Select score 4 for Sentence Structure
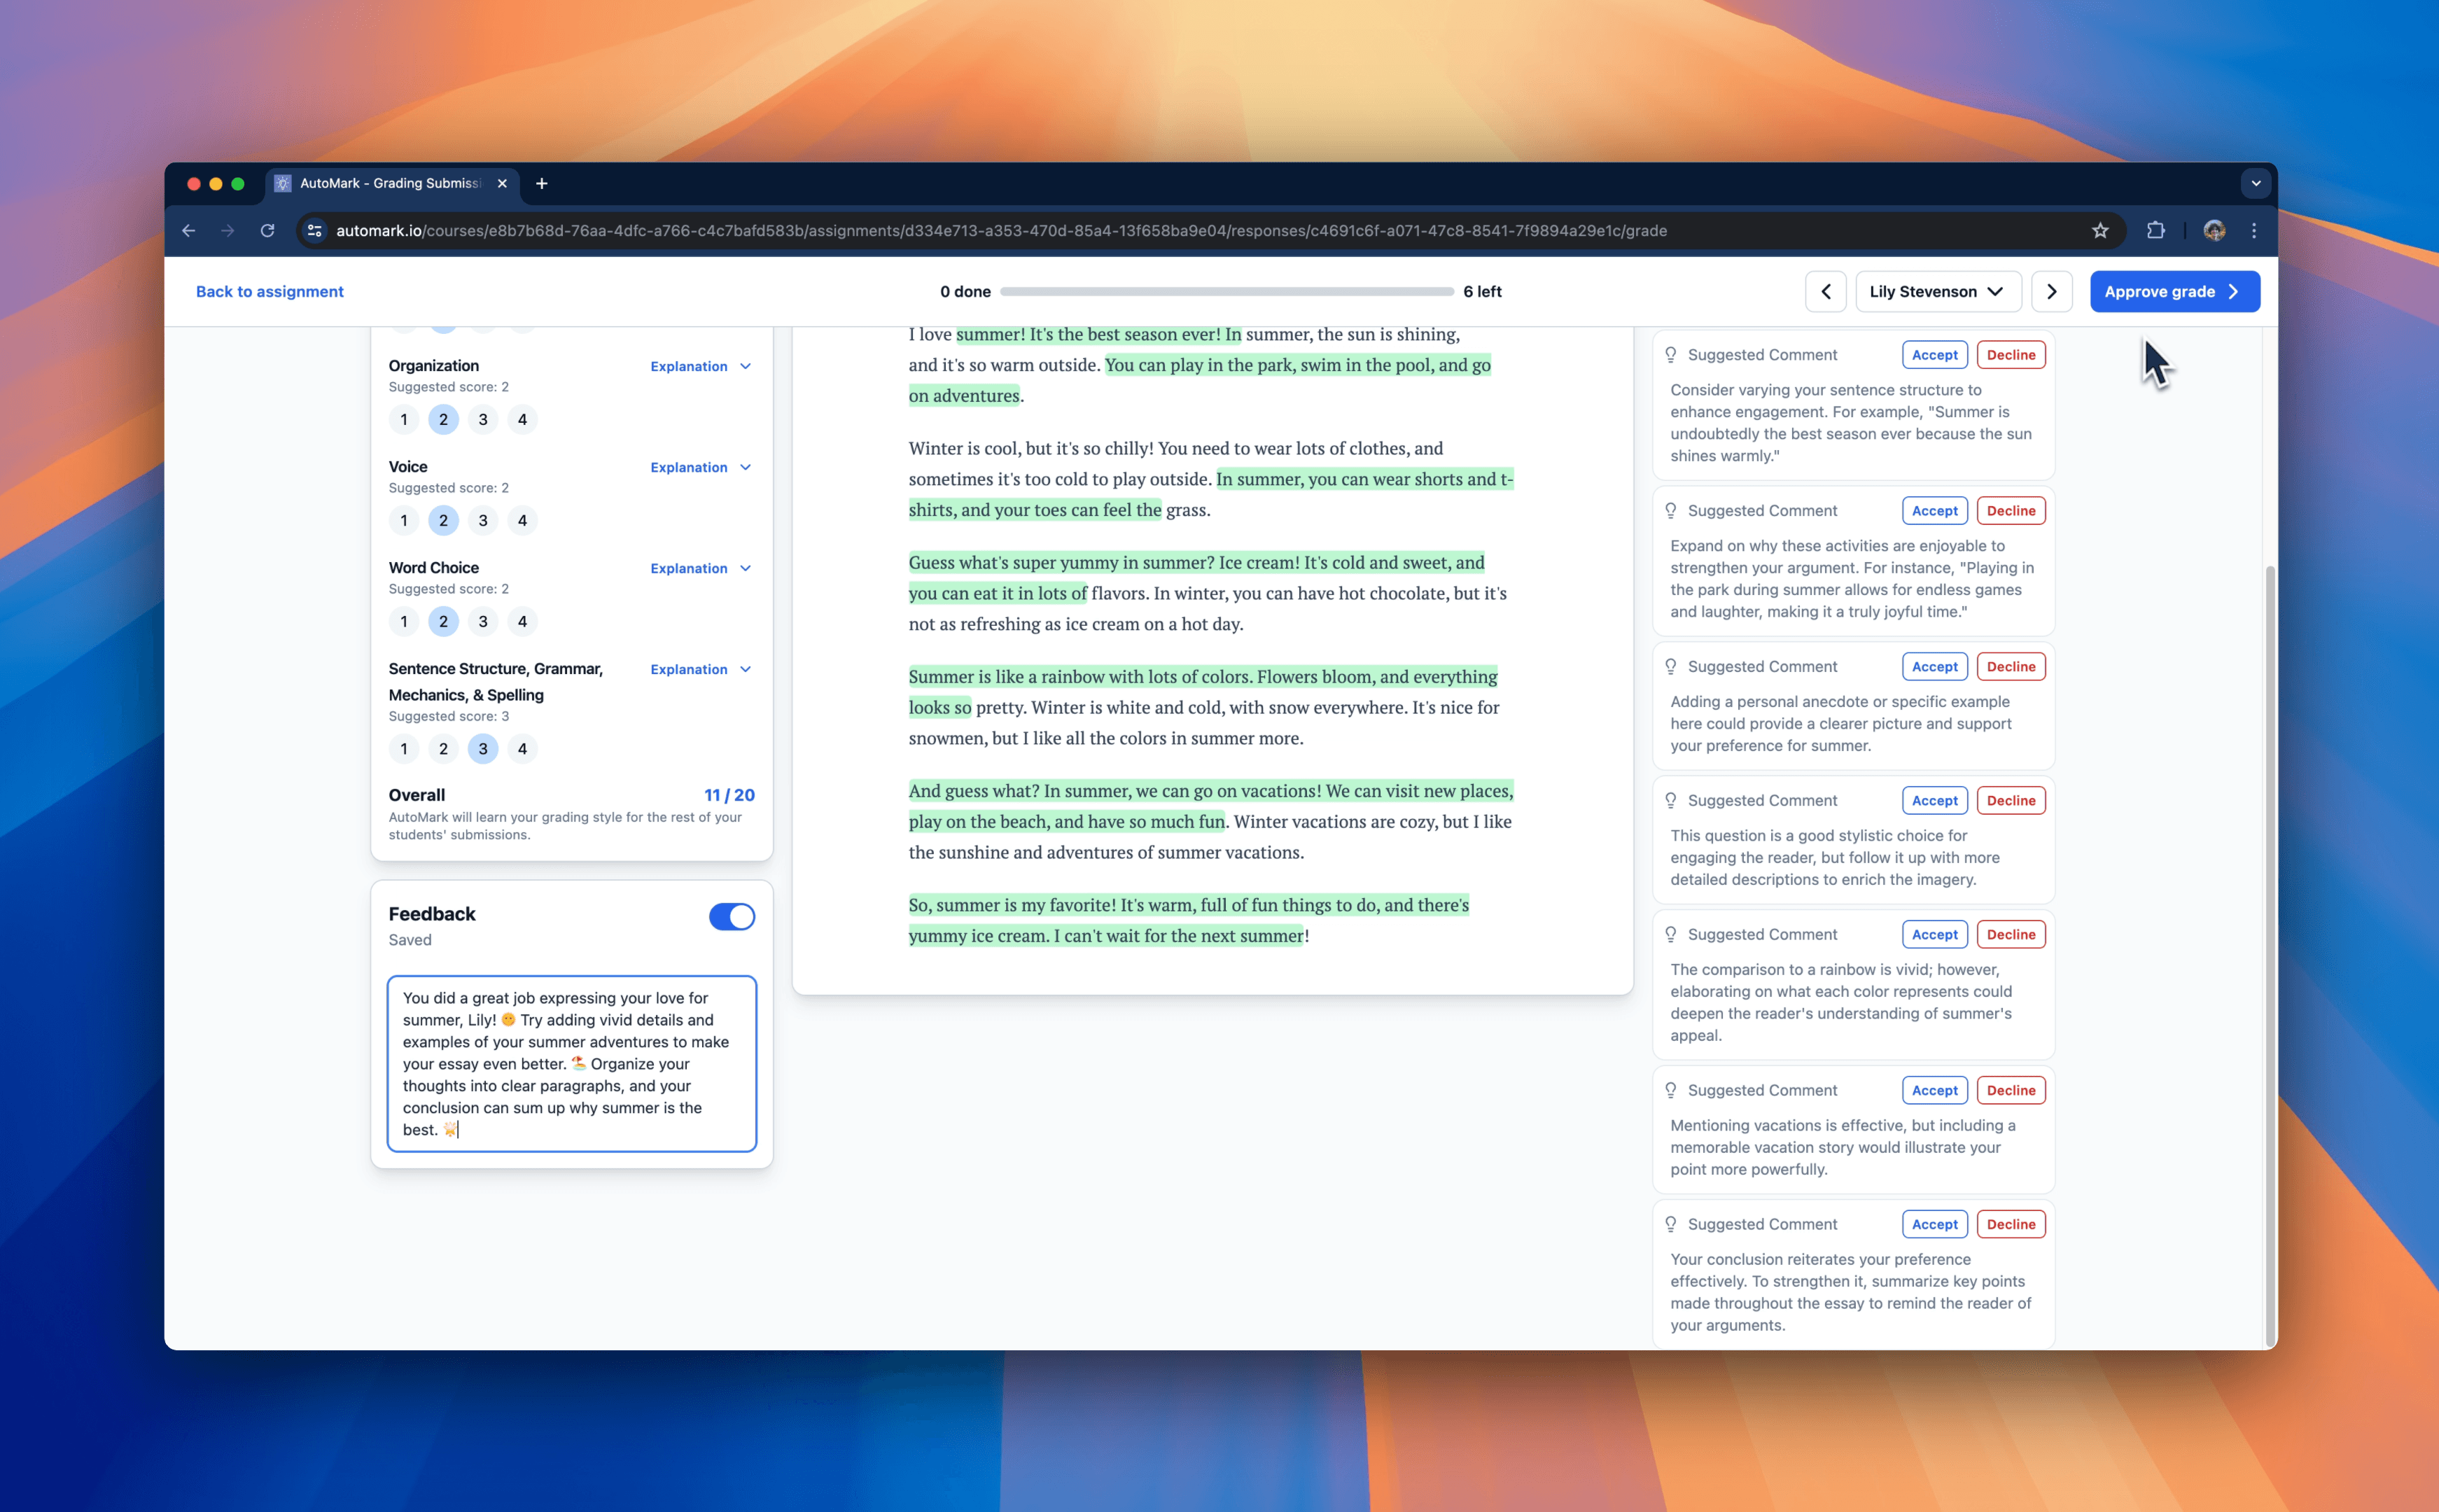The height and width of the screenshot is (1512, 2439). pos(523,749)
